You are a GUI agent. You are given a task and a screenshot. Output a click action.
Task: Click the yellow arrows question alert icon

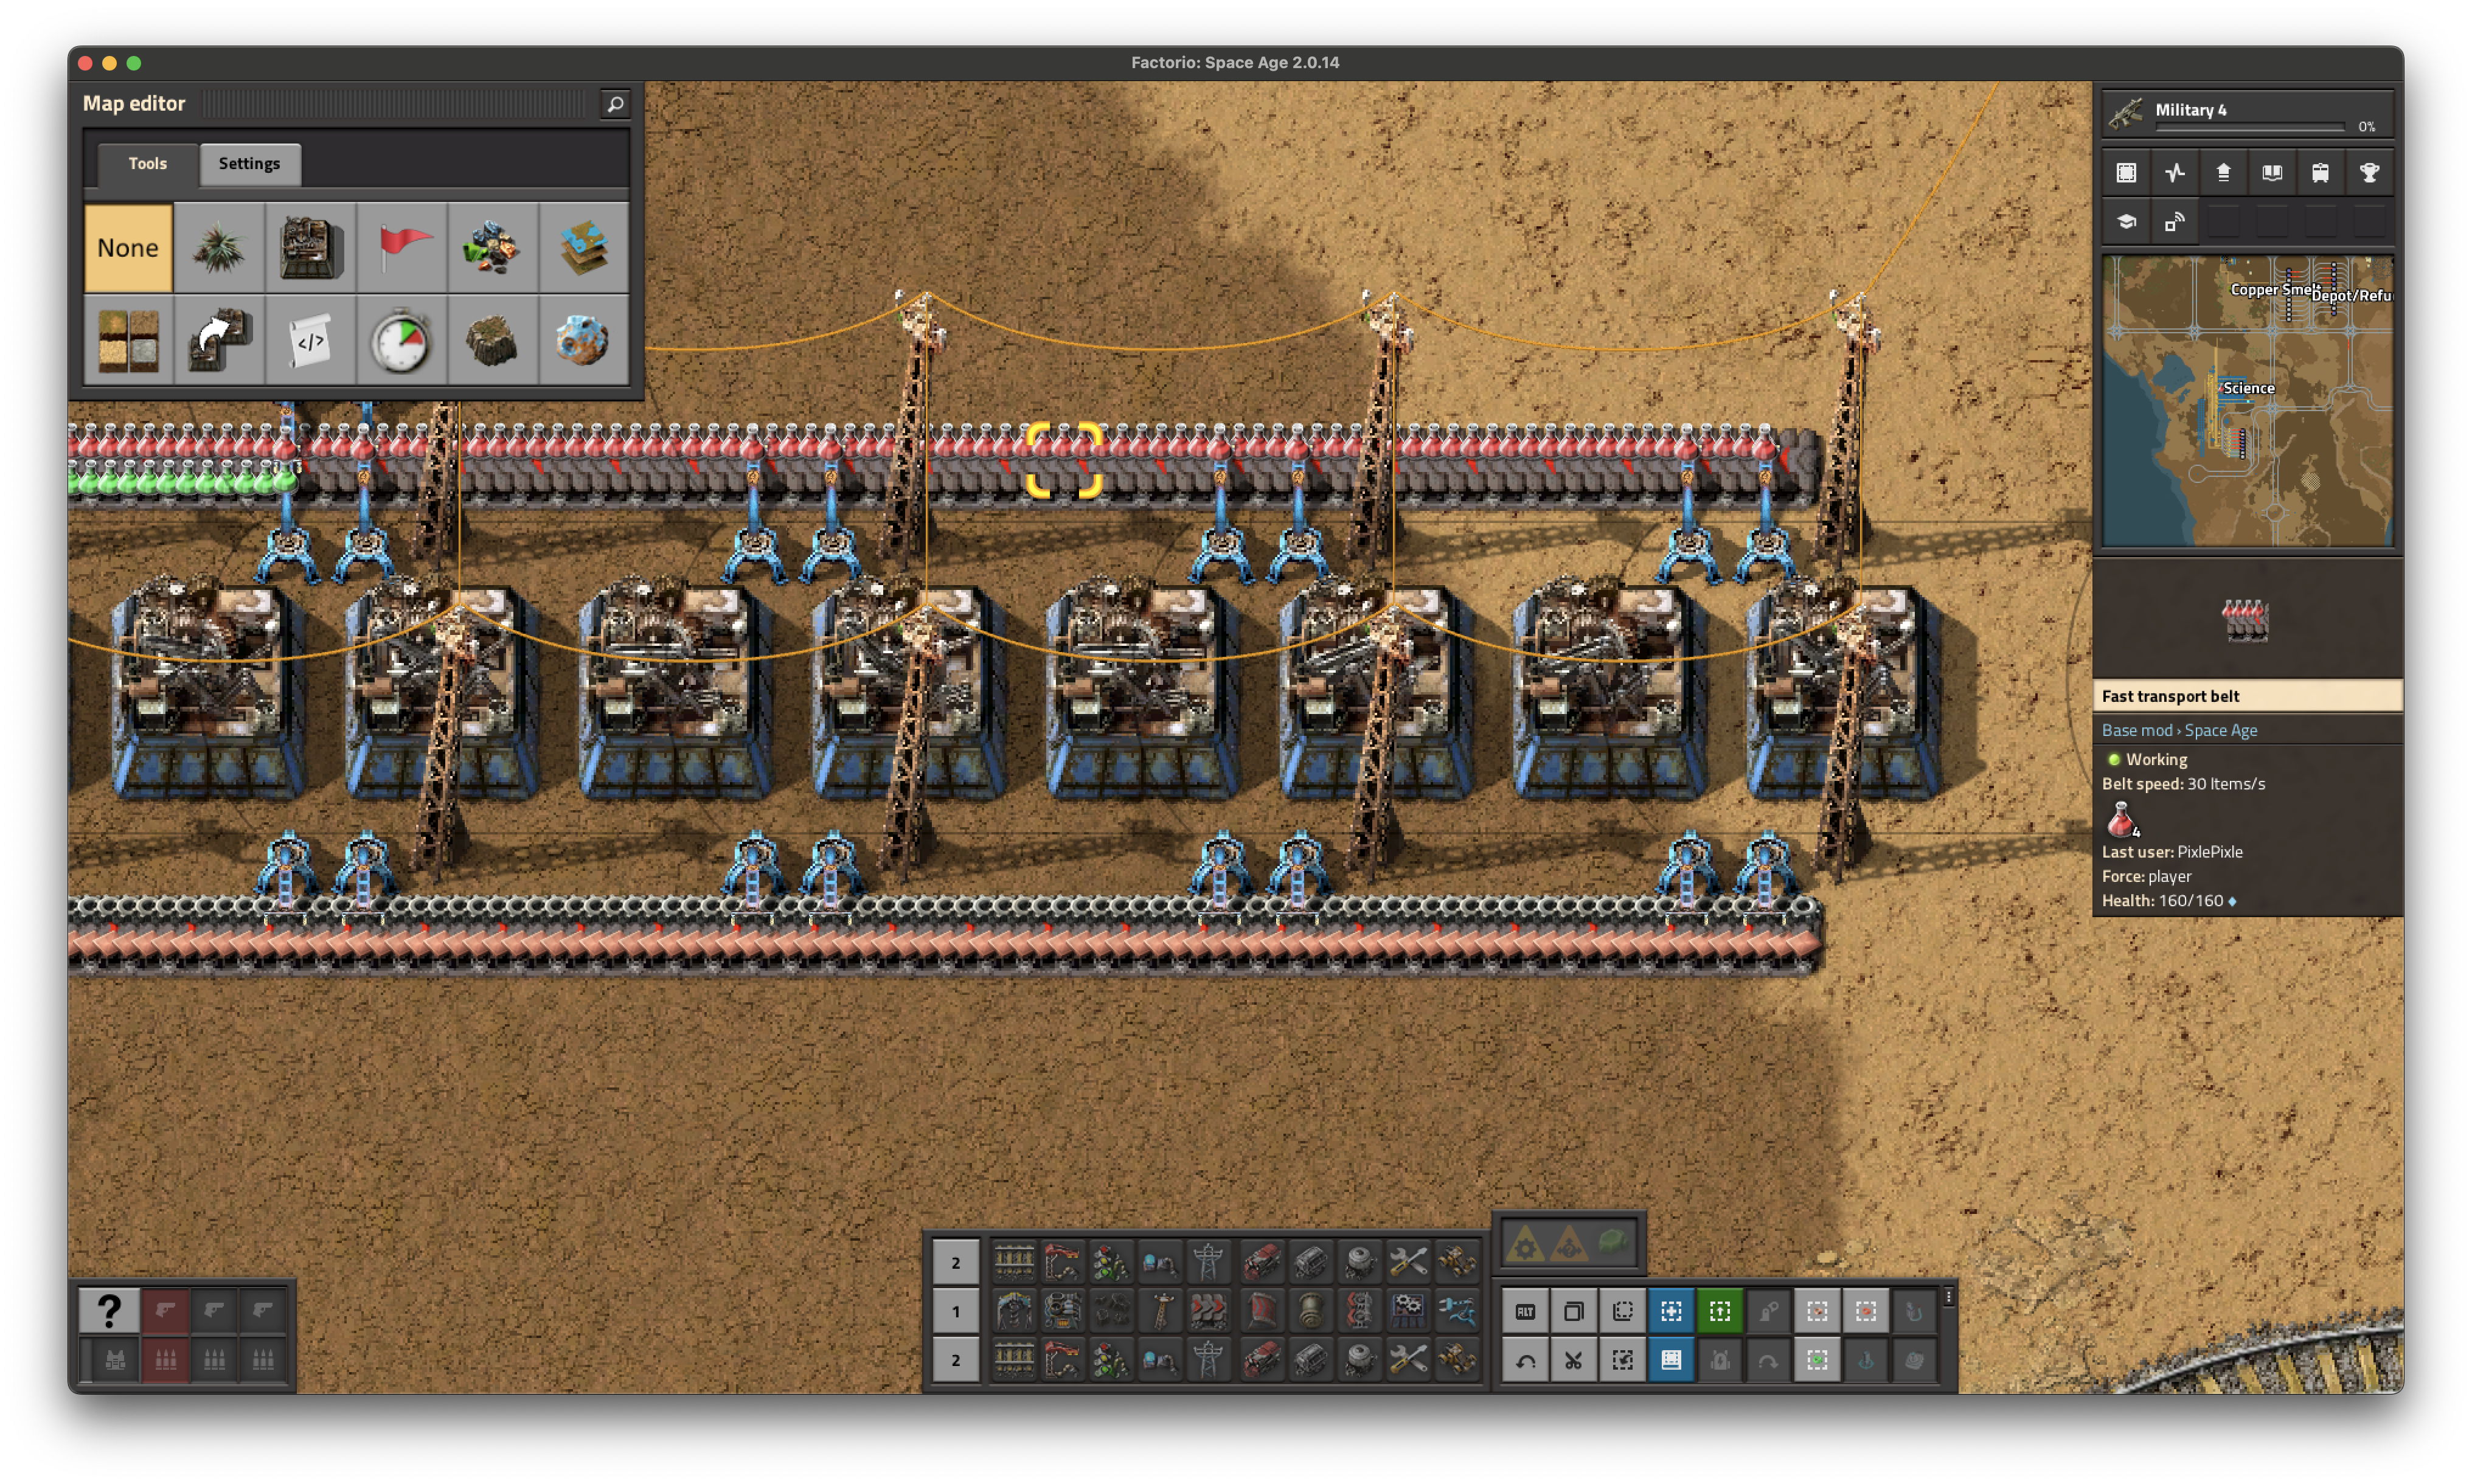pyautogui.click(x=1569, y=1244)
